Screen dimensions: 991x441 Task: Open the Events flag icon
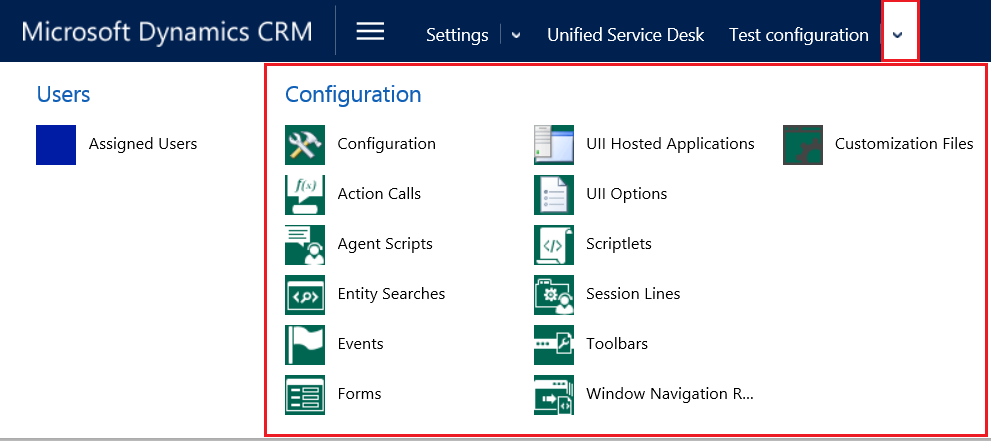[305, 344]
